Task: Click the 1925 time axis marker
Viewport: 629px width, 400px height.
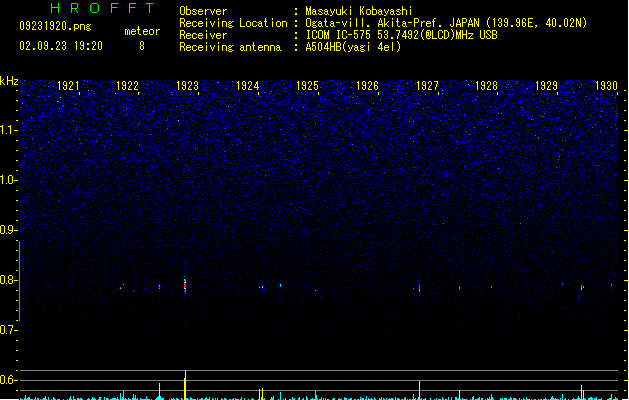Action: (x=307, y=86)
